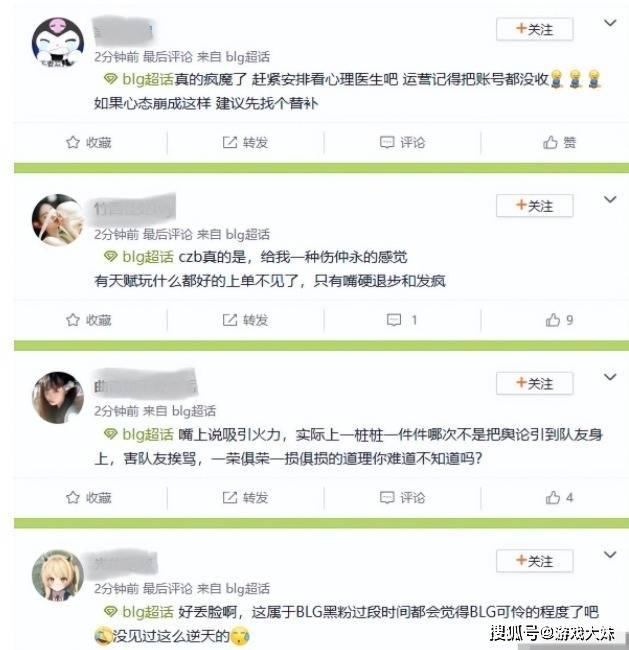Viewport: 629px width, 650px height.
Task: Like the czb 伤仲永 post
Action: click(x=559, y=320)
